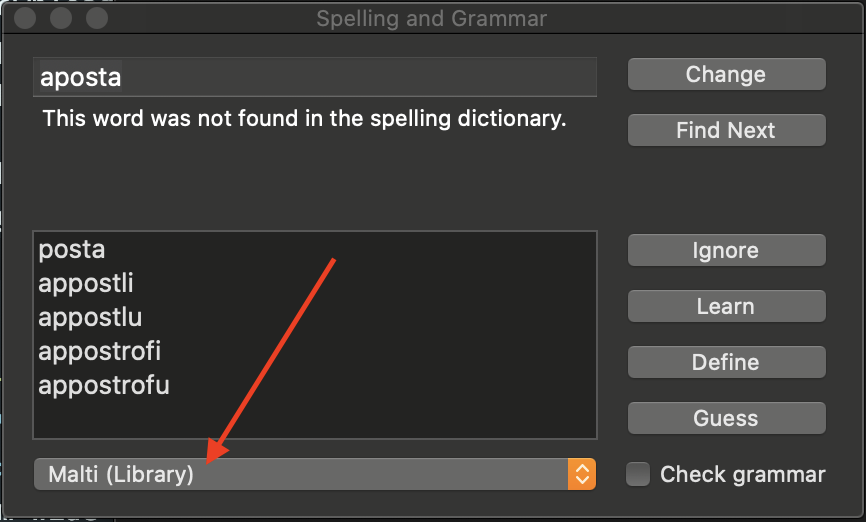Select suggestion 'posta'

(x=72, y=250)
